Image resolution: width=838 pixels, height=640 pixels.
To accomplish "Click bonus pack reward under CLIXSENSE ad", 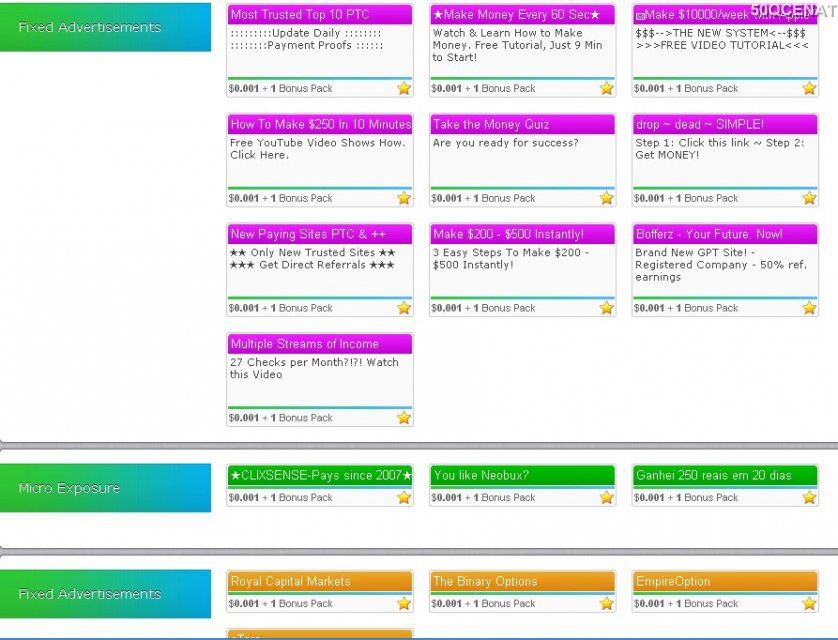I will click(281, 497).
